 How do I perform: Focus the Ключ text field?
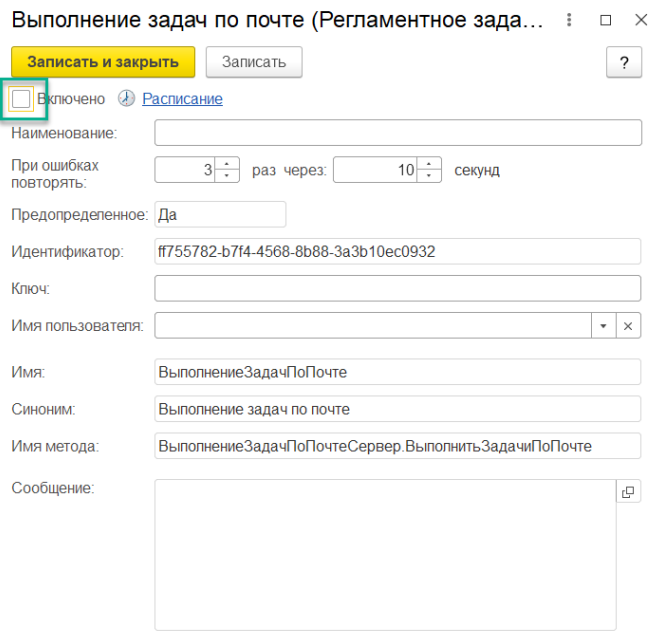point(397,288)
